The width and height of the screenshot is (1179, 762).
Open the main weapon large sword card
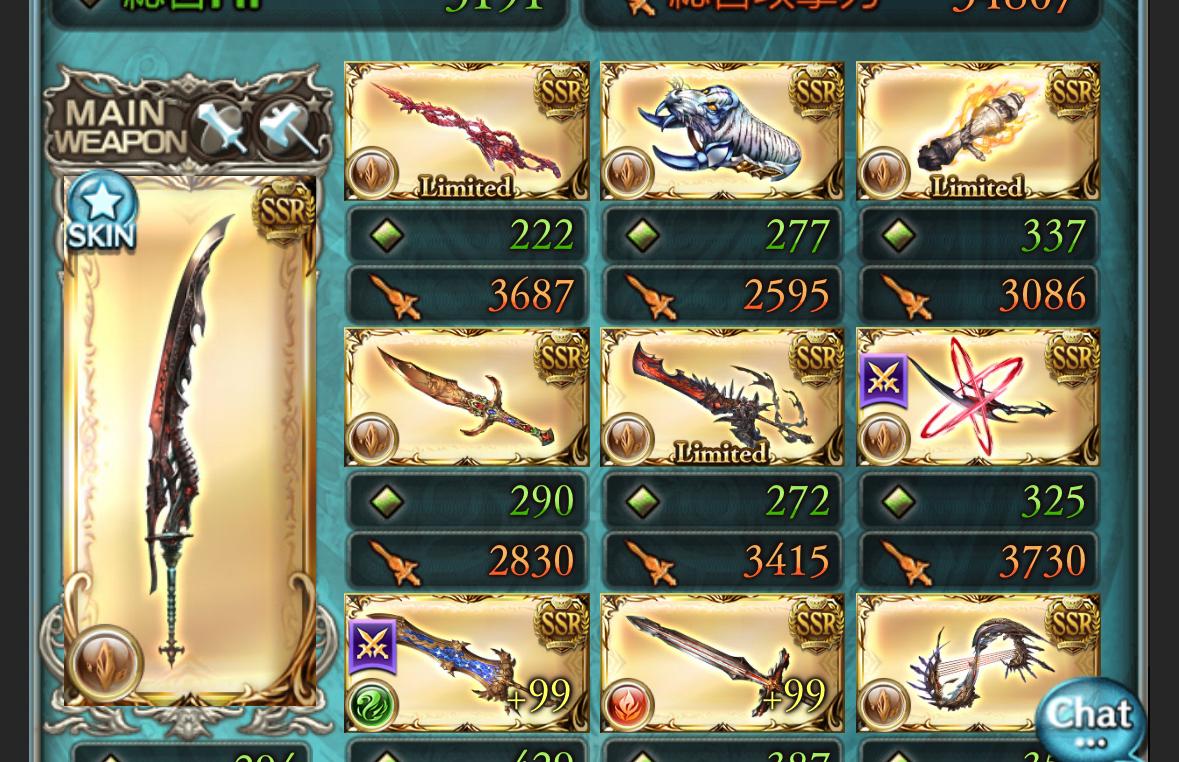coord(189,441)
